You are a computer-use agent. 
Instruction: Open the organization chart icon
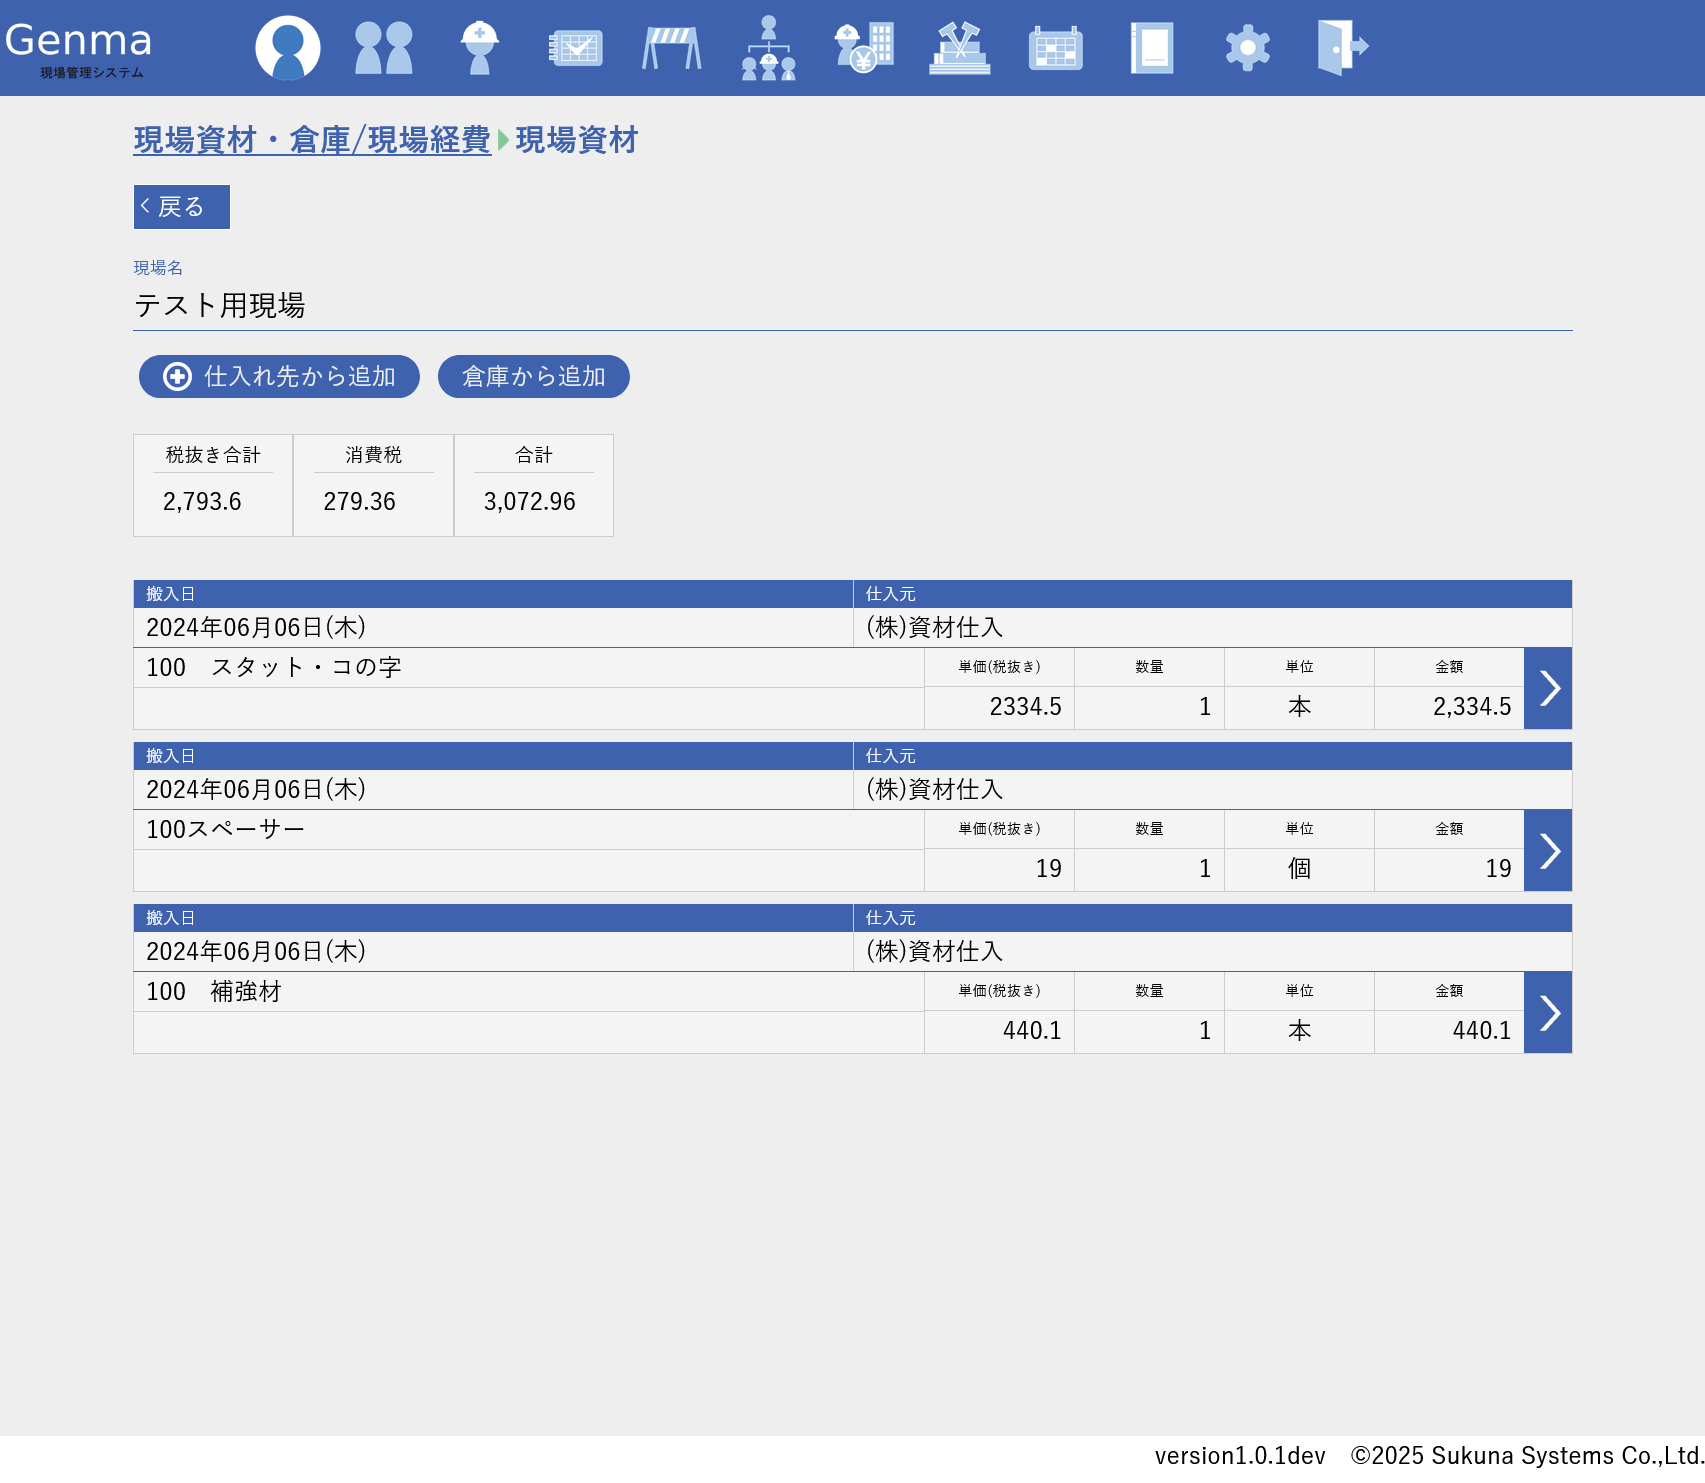(768, 47)
